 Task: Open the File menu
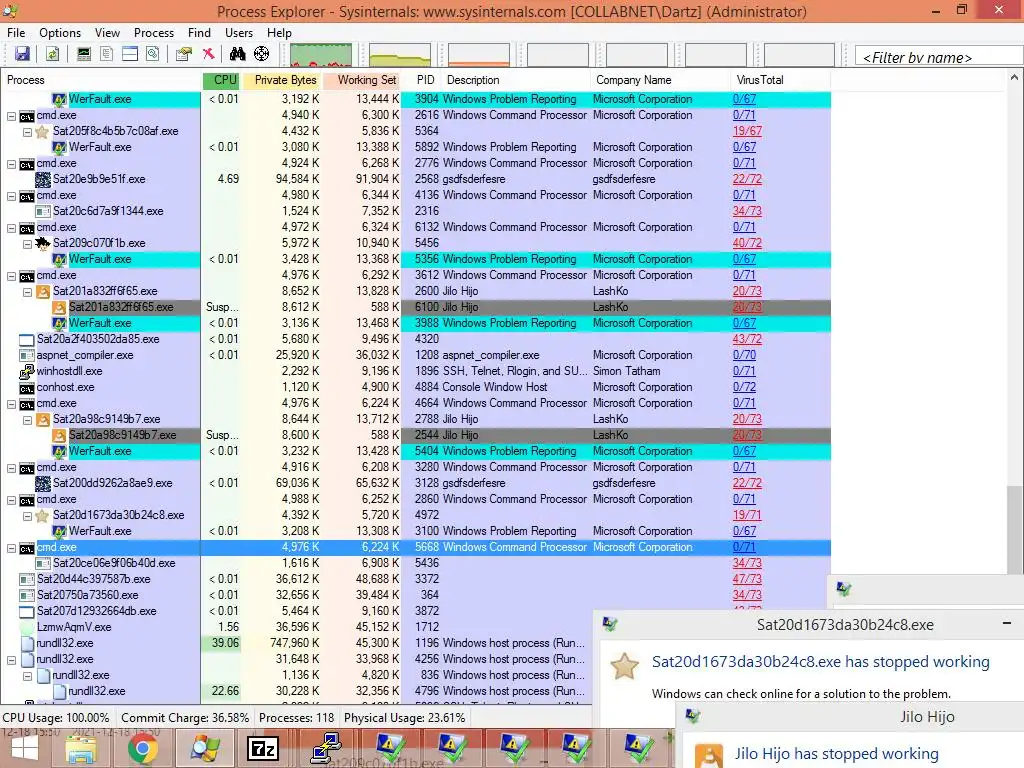pos(16,33)
